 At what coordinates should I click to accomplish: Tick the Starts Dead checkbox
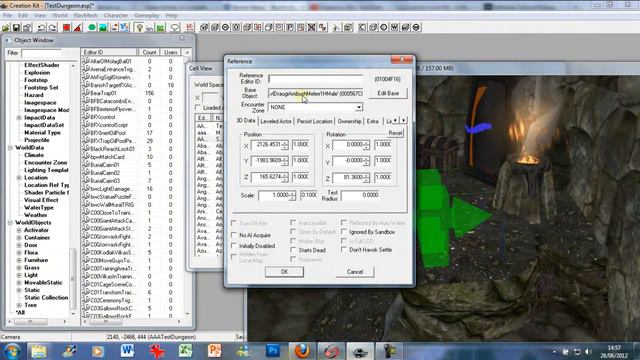(x=293, y=250)
